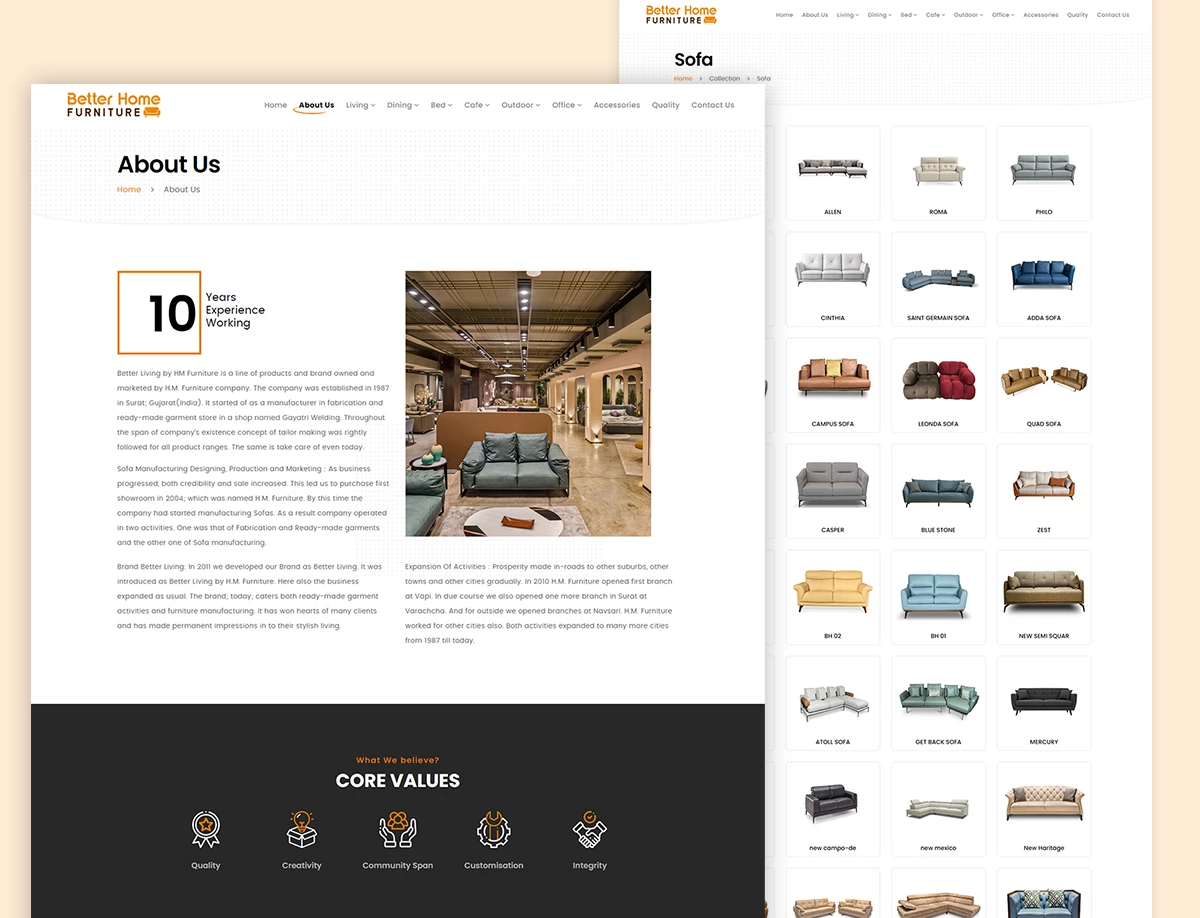The image size is (1200, 918).
Task: Click the Quality medal icon
Action: point(206,830)
